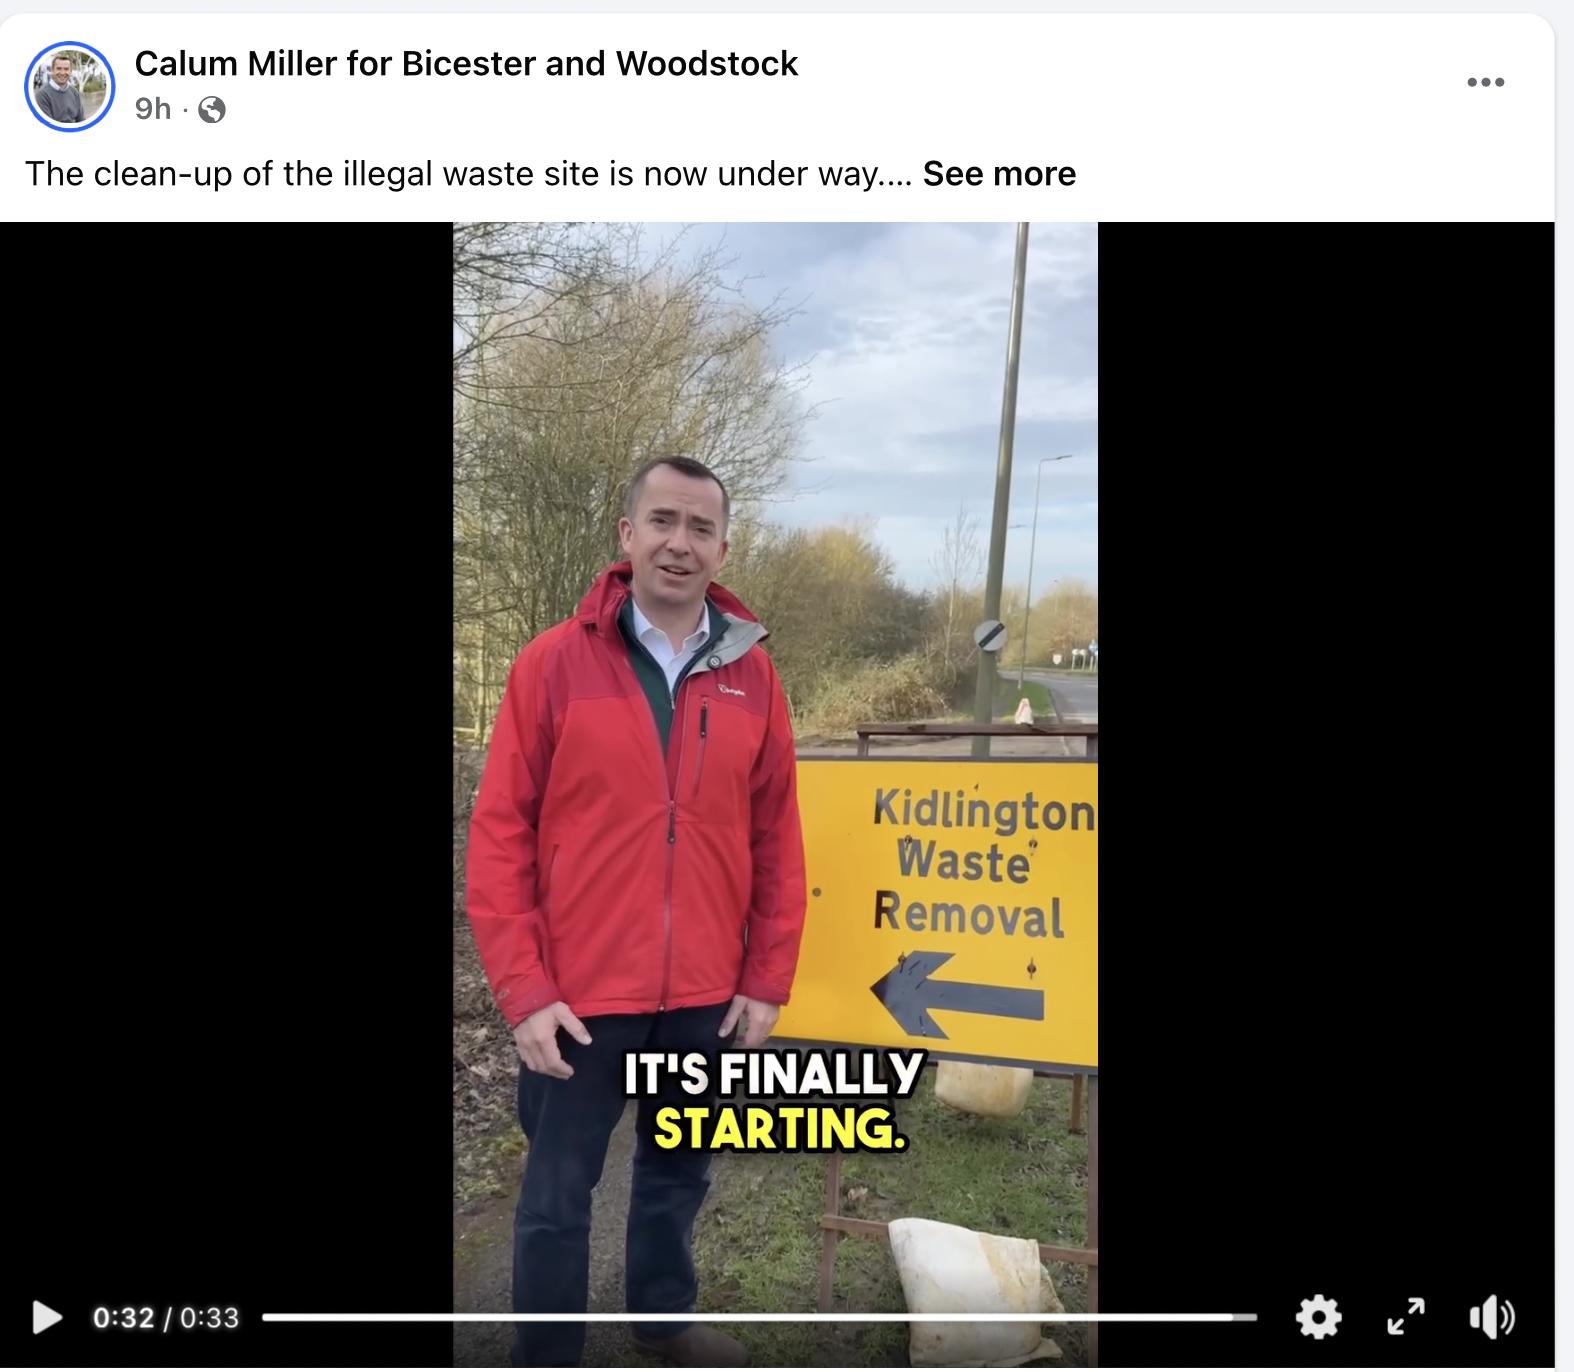Open the post options three-dot menu
The image size is (1574, 1372).
tap(1485, 82)
